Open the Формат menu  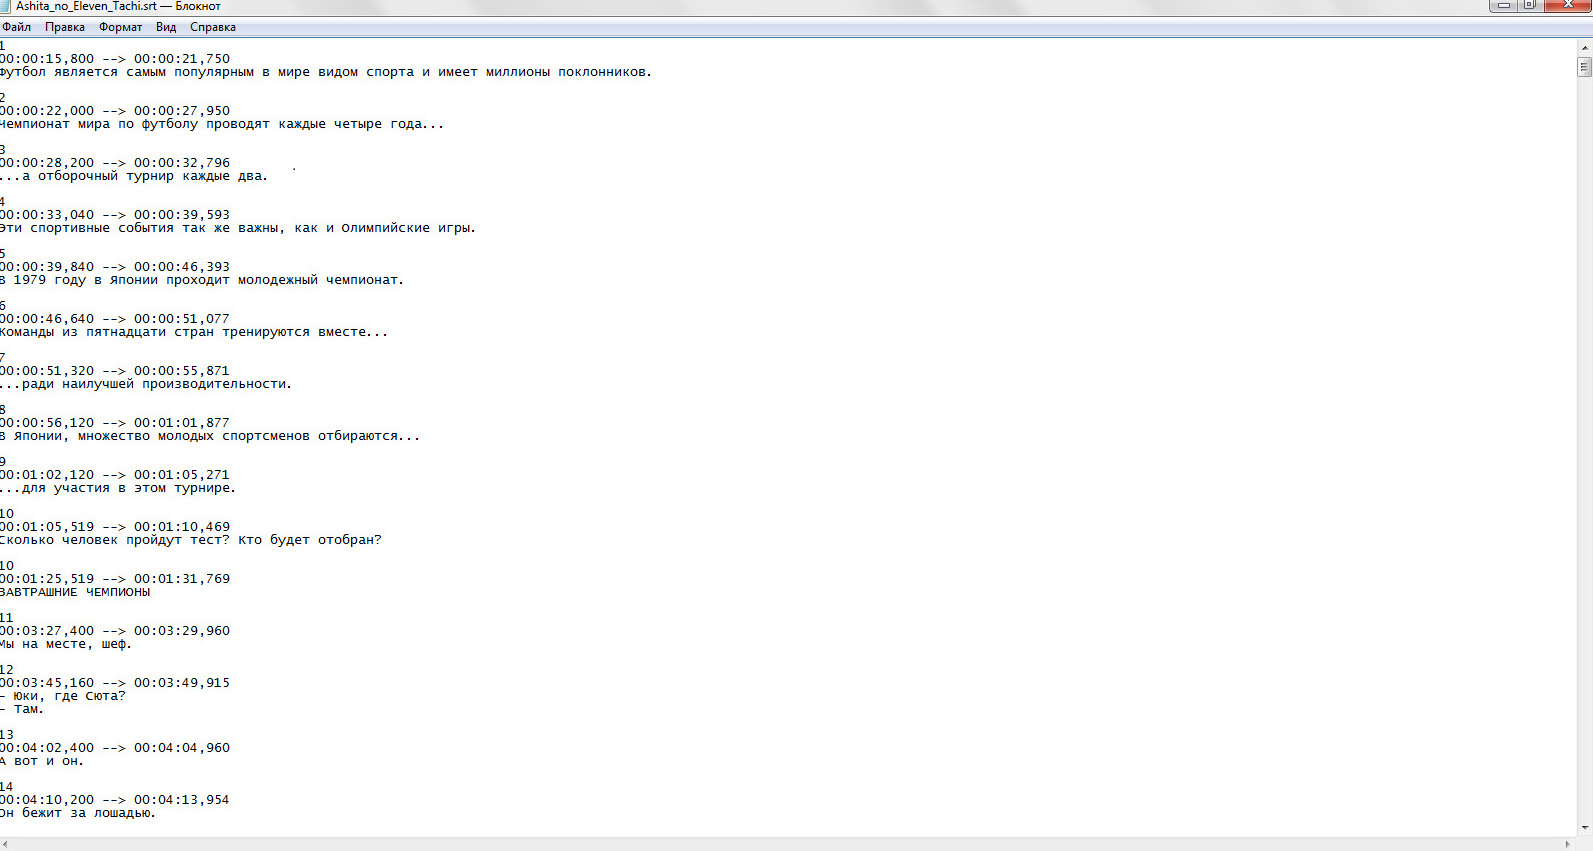click(x=120, y=27)
